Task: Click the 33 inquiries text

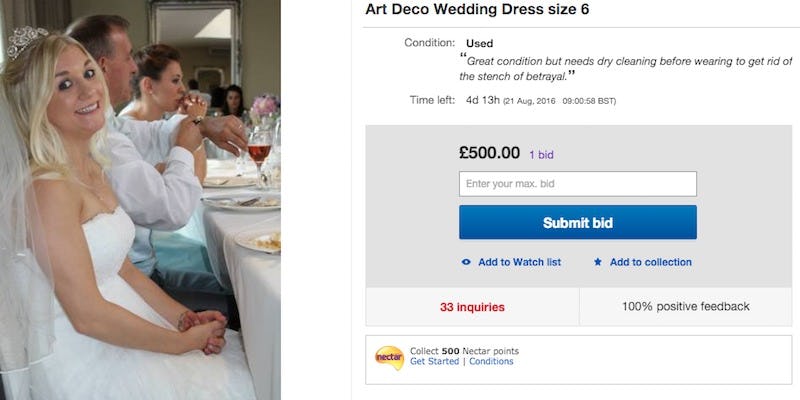Action: tap(472, 307)
